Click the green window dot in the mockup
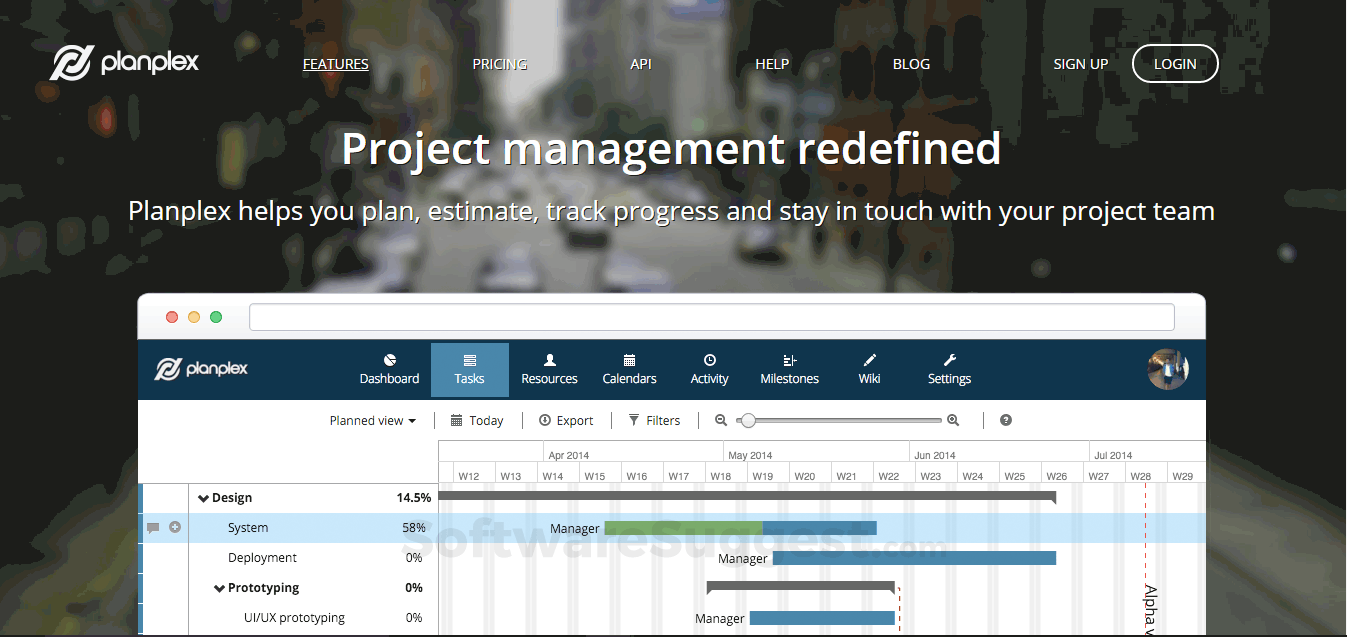The width and height of the screenshot is (1347, 637). 216,317
